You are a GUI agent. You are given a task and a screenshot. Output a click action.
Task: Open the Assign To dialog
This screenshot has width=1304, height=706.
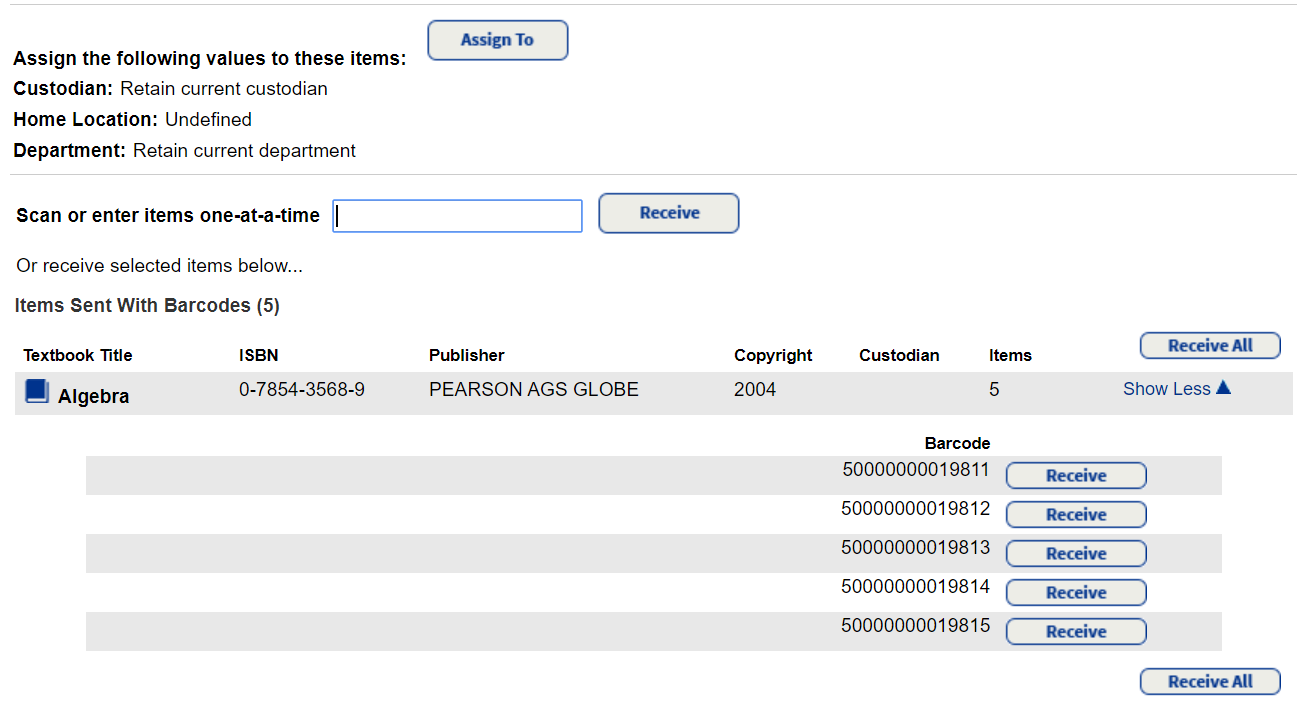(x=497, y=40)
